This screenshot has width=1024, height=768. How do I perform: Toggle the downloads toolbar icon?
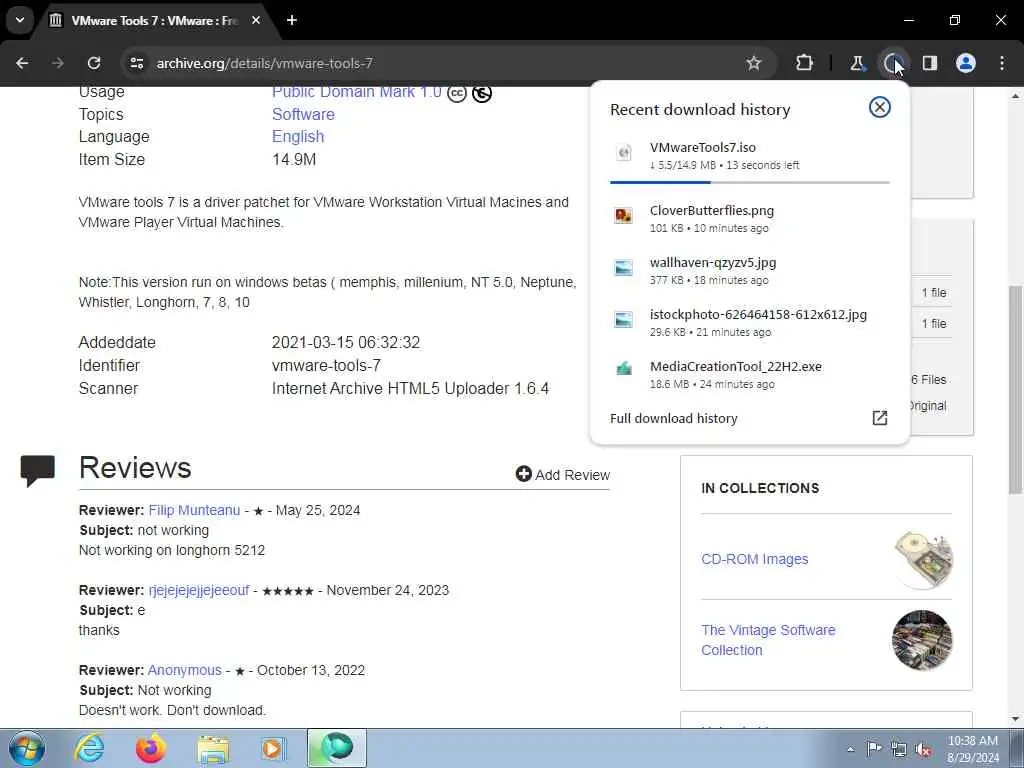tap(893, 63)
